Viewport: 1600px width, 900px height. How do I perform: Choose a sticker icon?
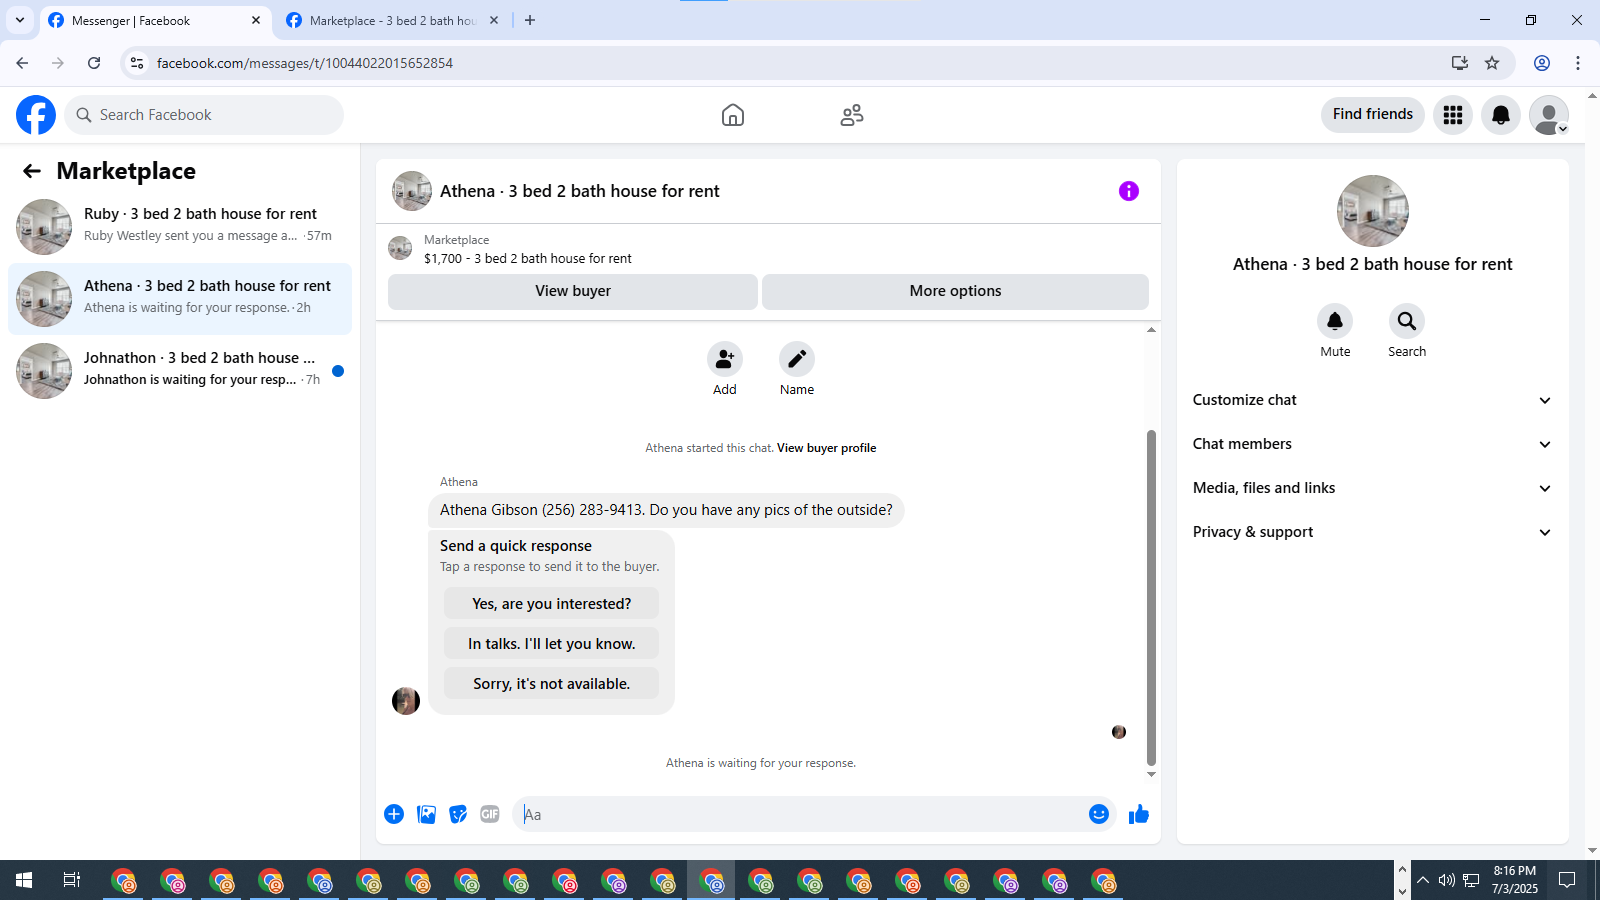click(x=458, y=814)
